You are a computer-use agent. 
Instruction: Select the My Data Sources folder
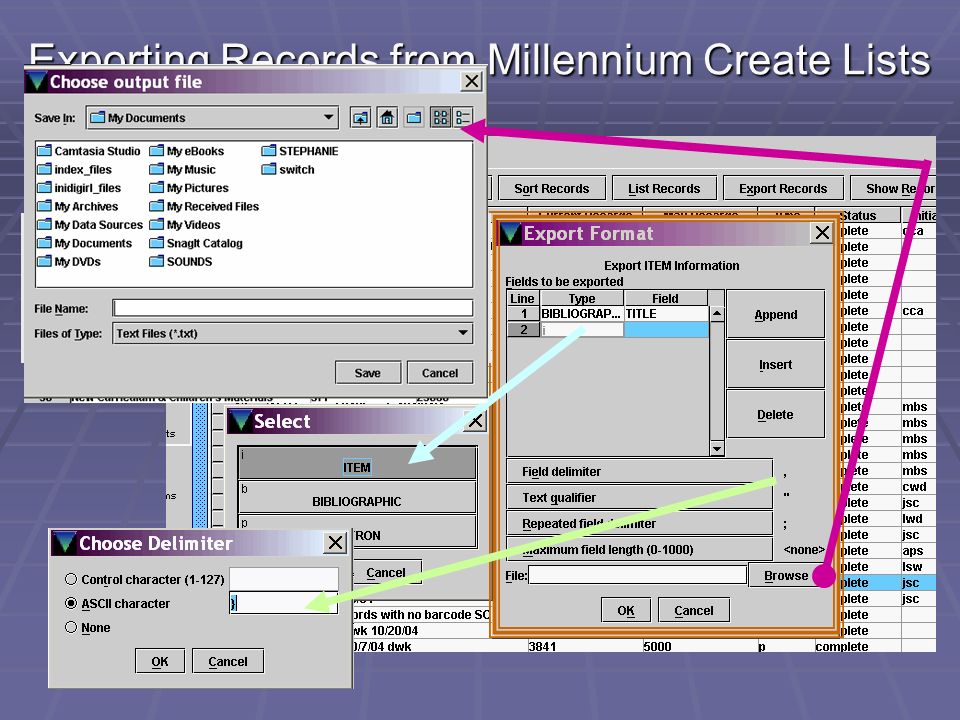(x=90, y=225)
